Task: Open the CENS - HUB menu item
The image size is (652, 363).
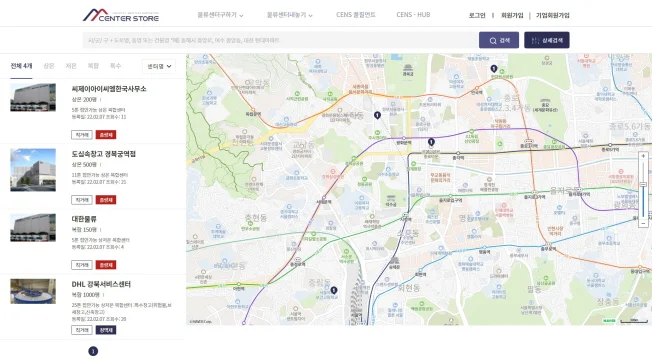Action: (413, 15)
